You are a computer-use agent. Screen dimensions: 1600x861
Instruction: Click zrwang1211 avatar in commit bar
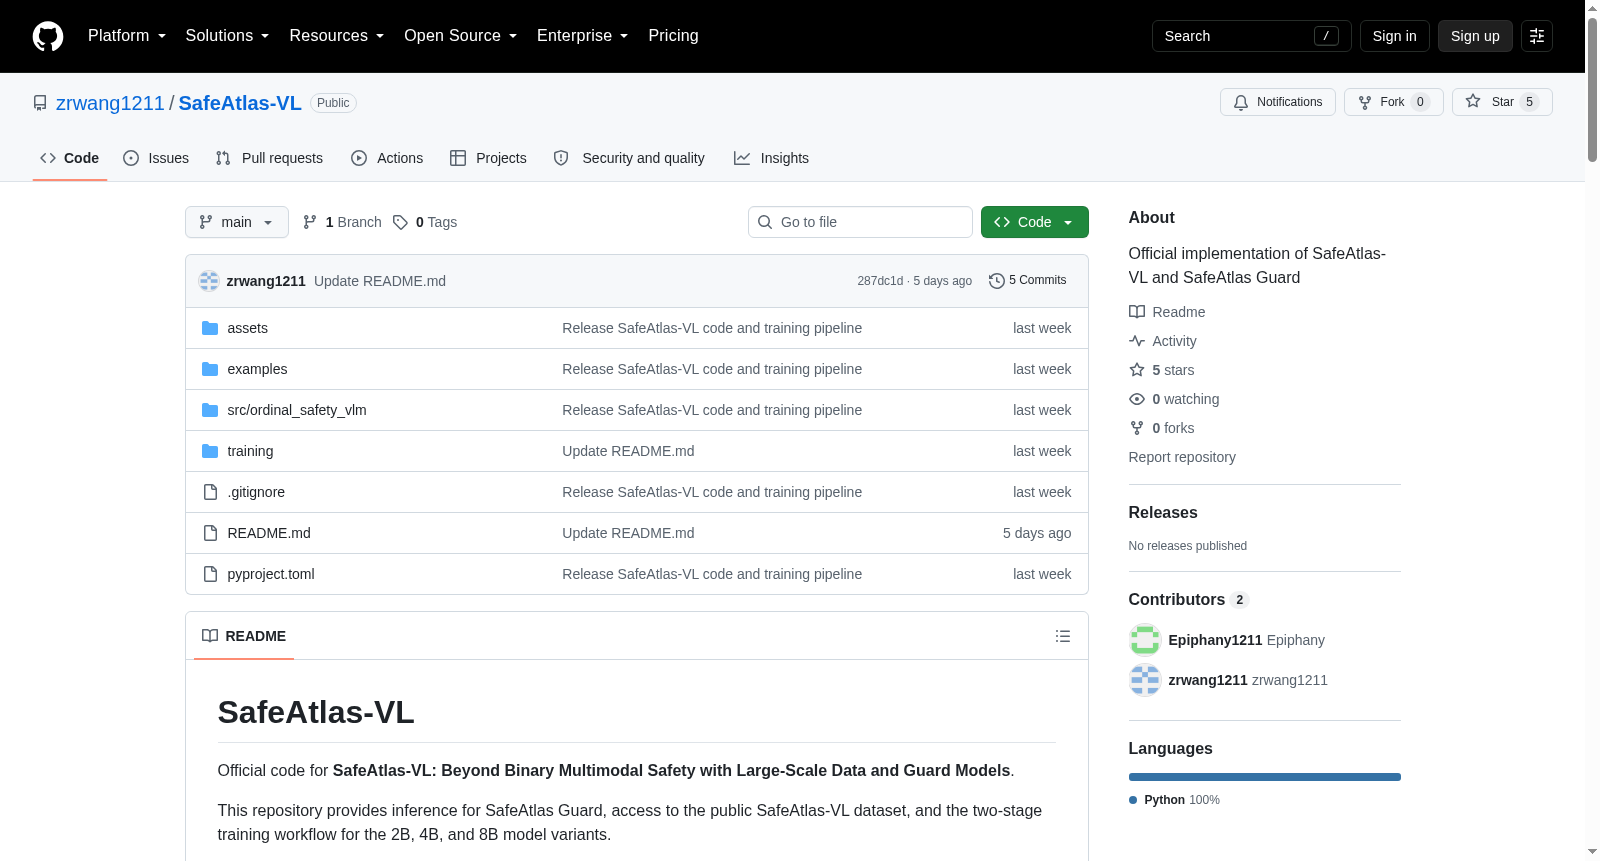(x=209, y=281)
